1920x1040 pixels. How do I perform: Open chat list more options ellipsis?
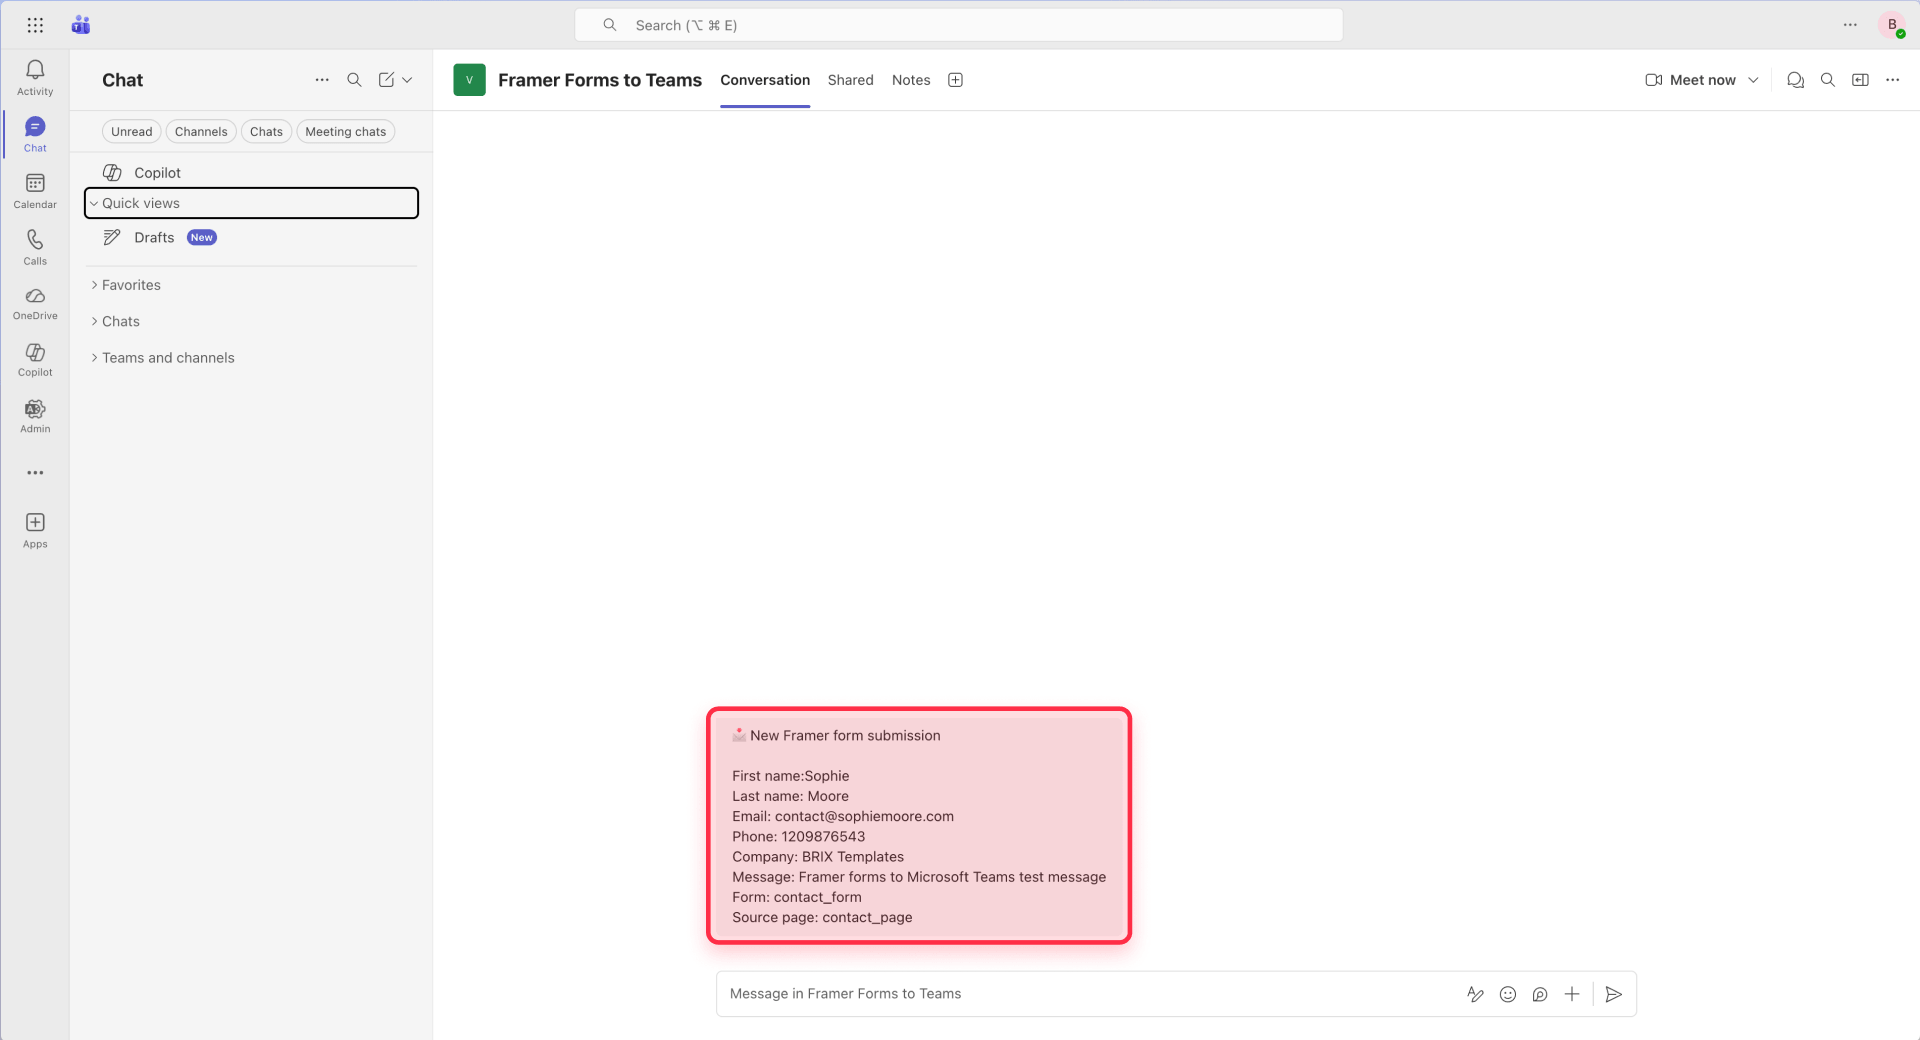point(322,80)
